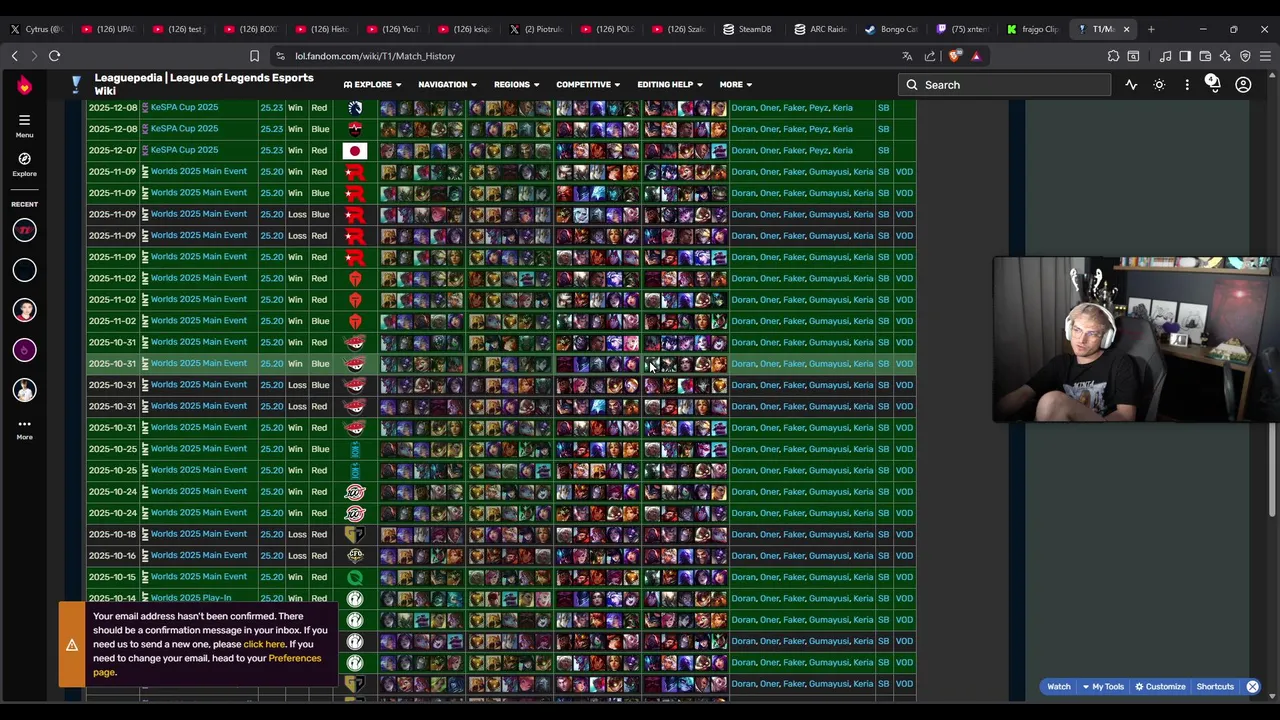The image size is (1280, 720).
Task: Click the Leaguepedia trophy wiki icon
Action: pos(75,85)
